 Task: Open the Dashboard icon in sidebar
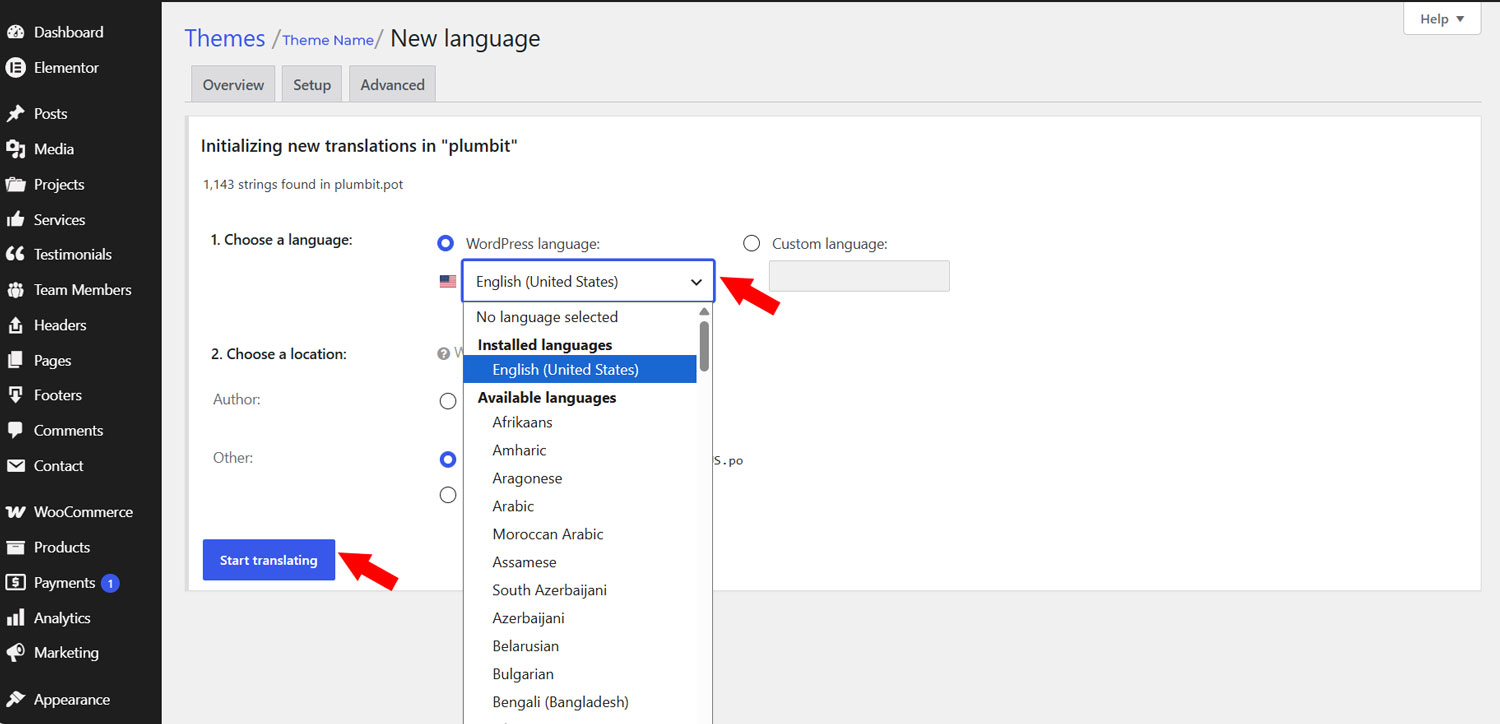15,32
